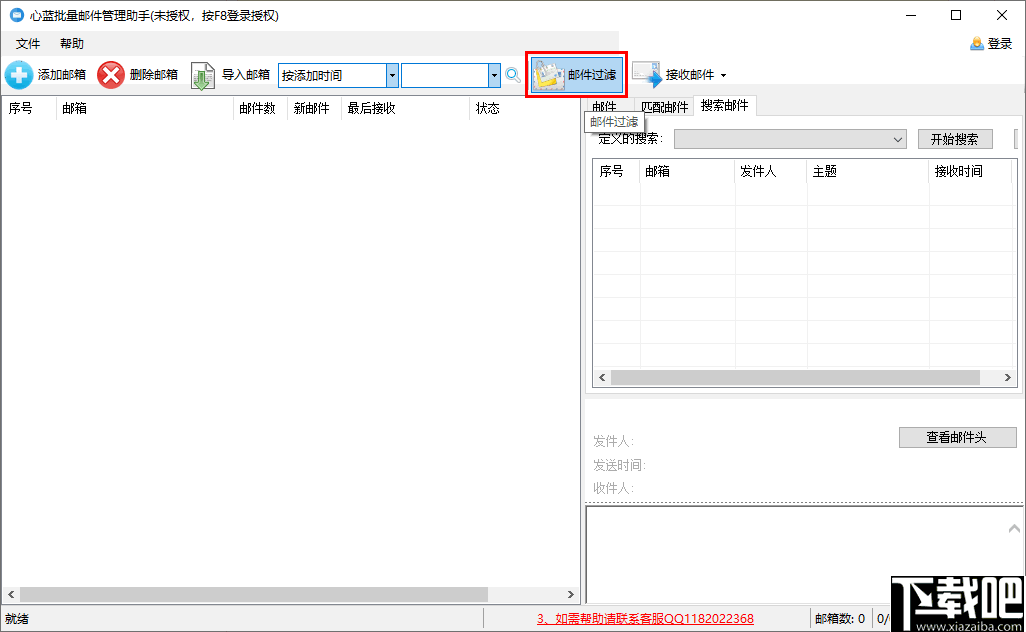Open the 查看邮件头 view mail headers panel

coord(956,437)
